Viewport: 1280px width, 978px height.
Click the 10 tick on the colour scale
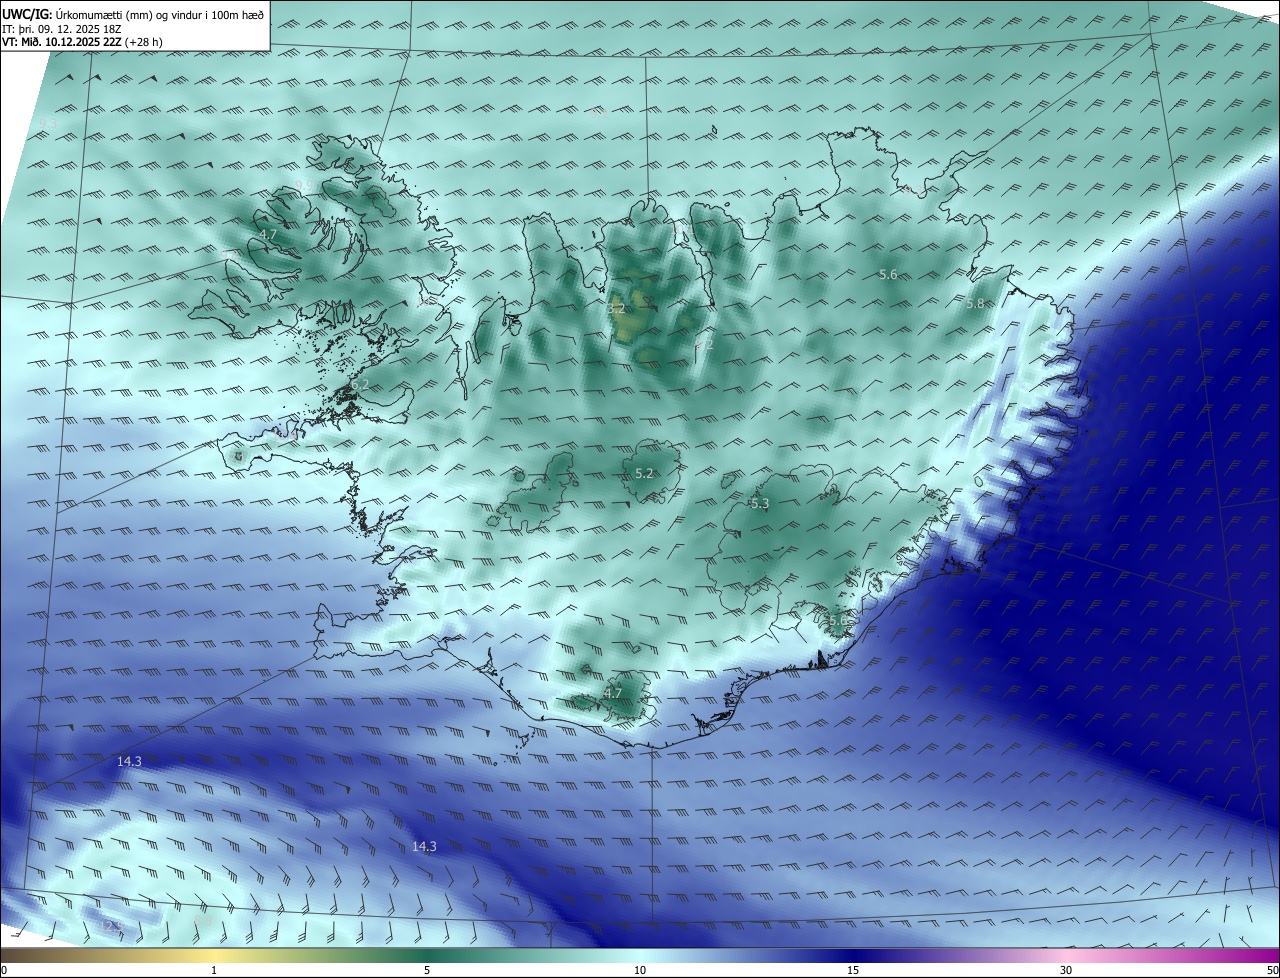pyautogui.click(x=640, y=970)
